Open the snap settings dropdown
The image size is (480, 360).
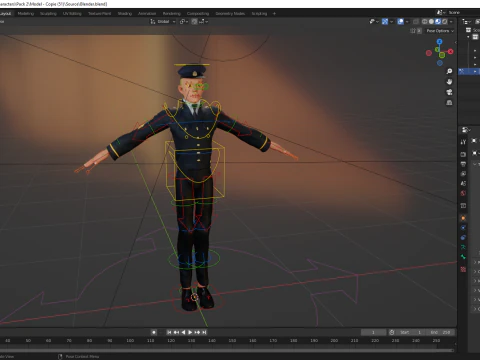[x=204, y=22]
